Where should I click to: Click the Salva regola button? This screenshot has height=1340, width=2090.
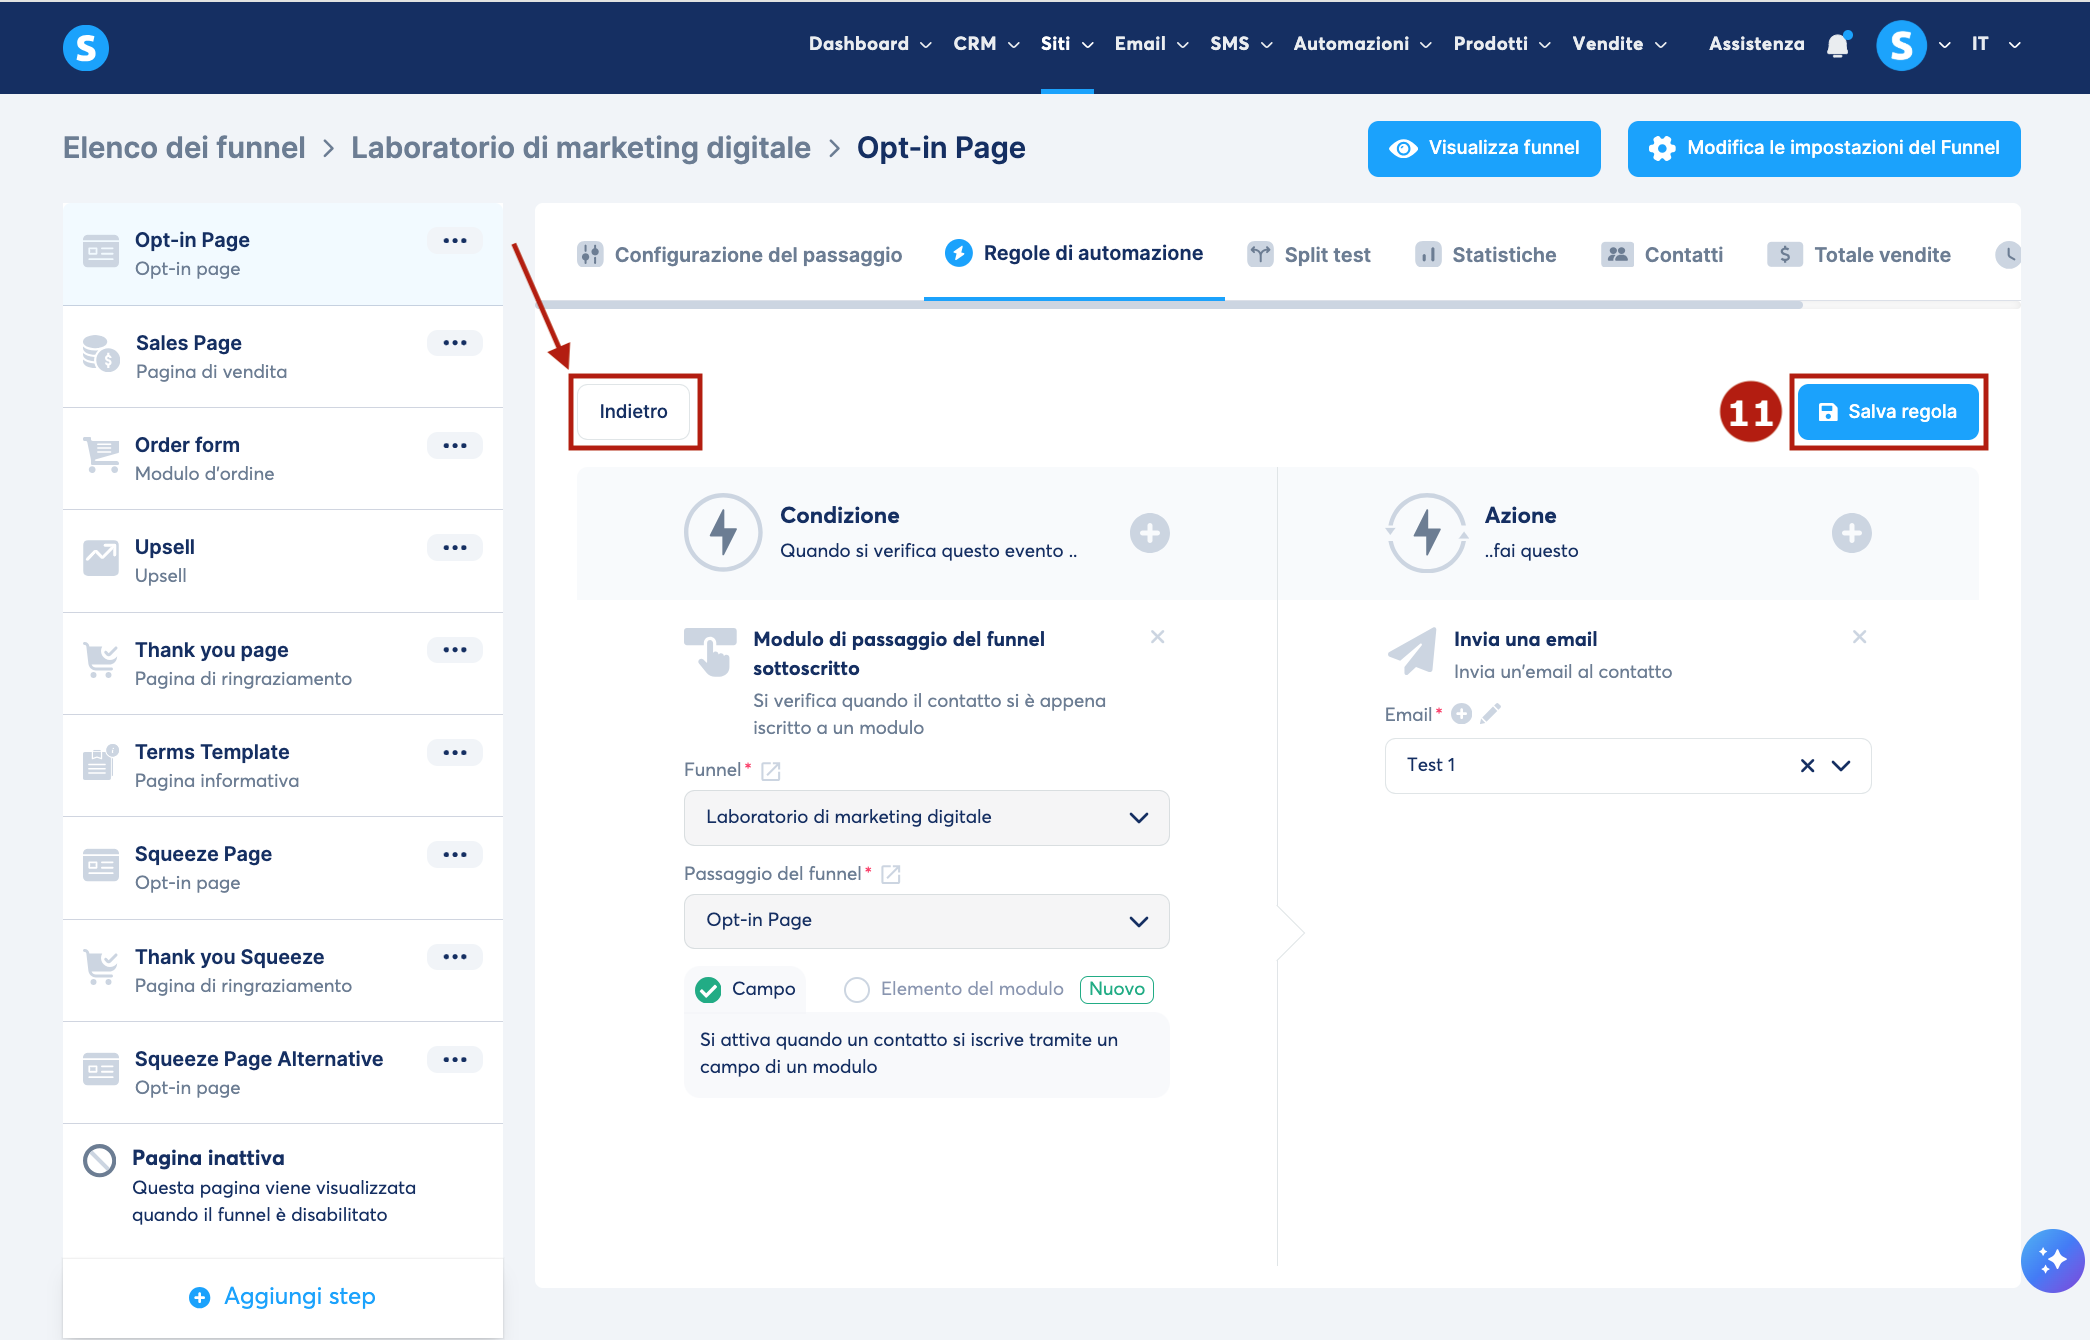pyautogui.click(x=1888, y=412)
